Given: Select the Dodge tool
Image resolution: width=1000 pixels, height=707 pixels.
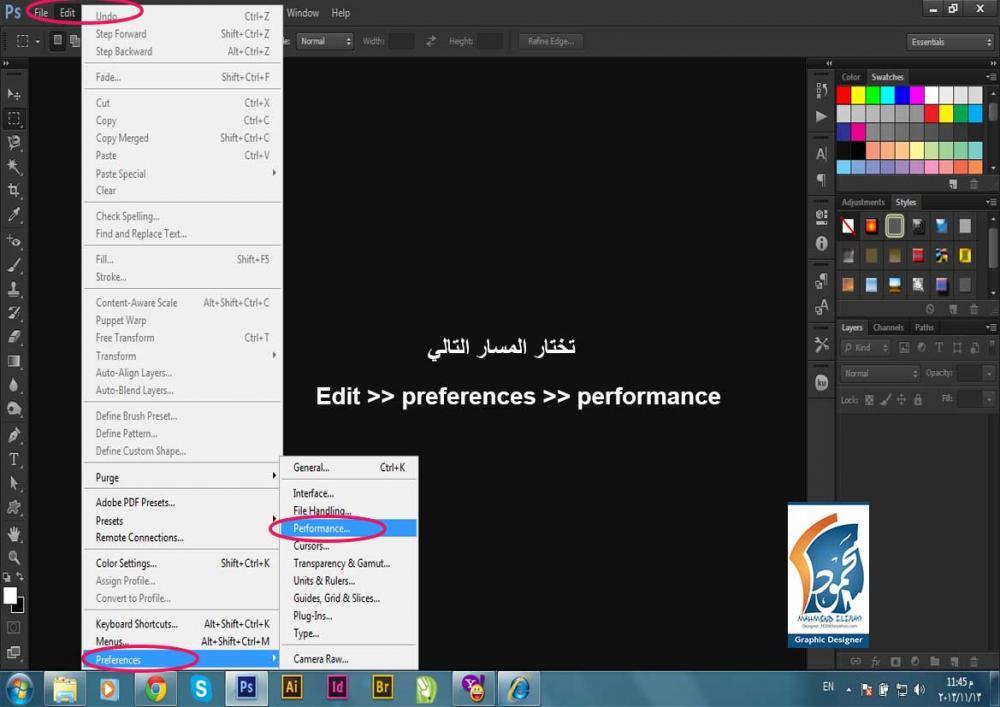Looking at the screenshot, I should 13,409.
